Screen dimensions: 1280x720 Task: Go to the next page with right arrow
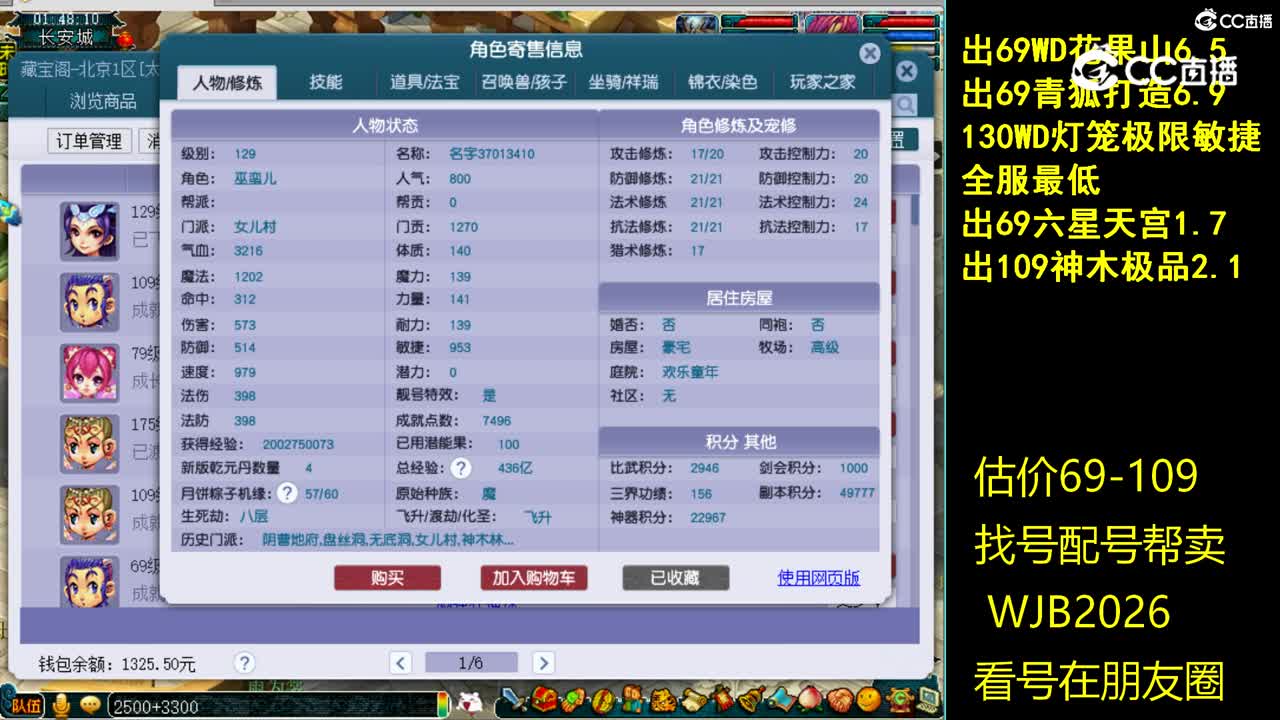click(543, 662)
